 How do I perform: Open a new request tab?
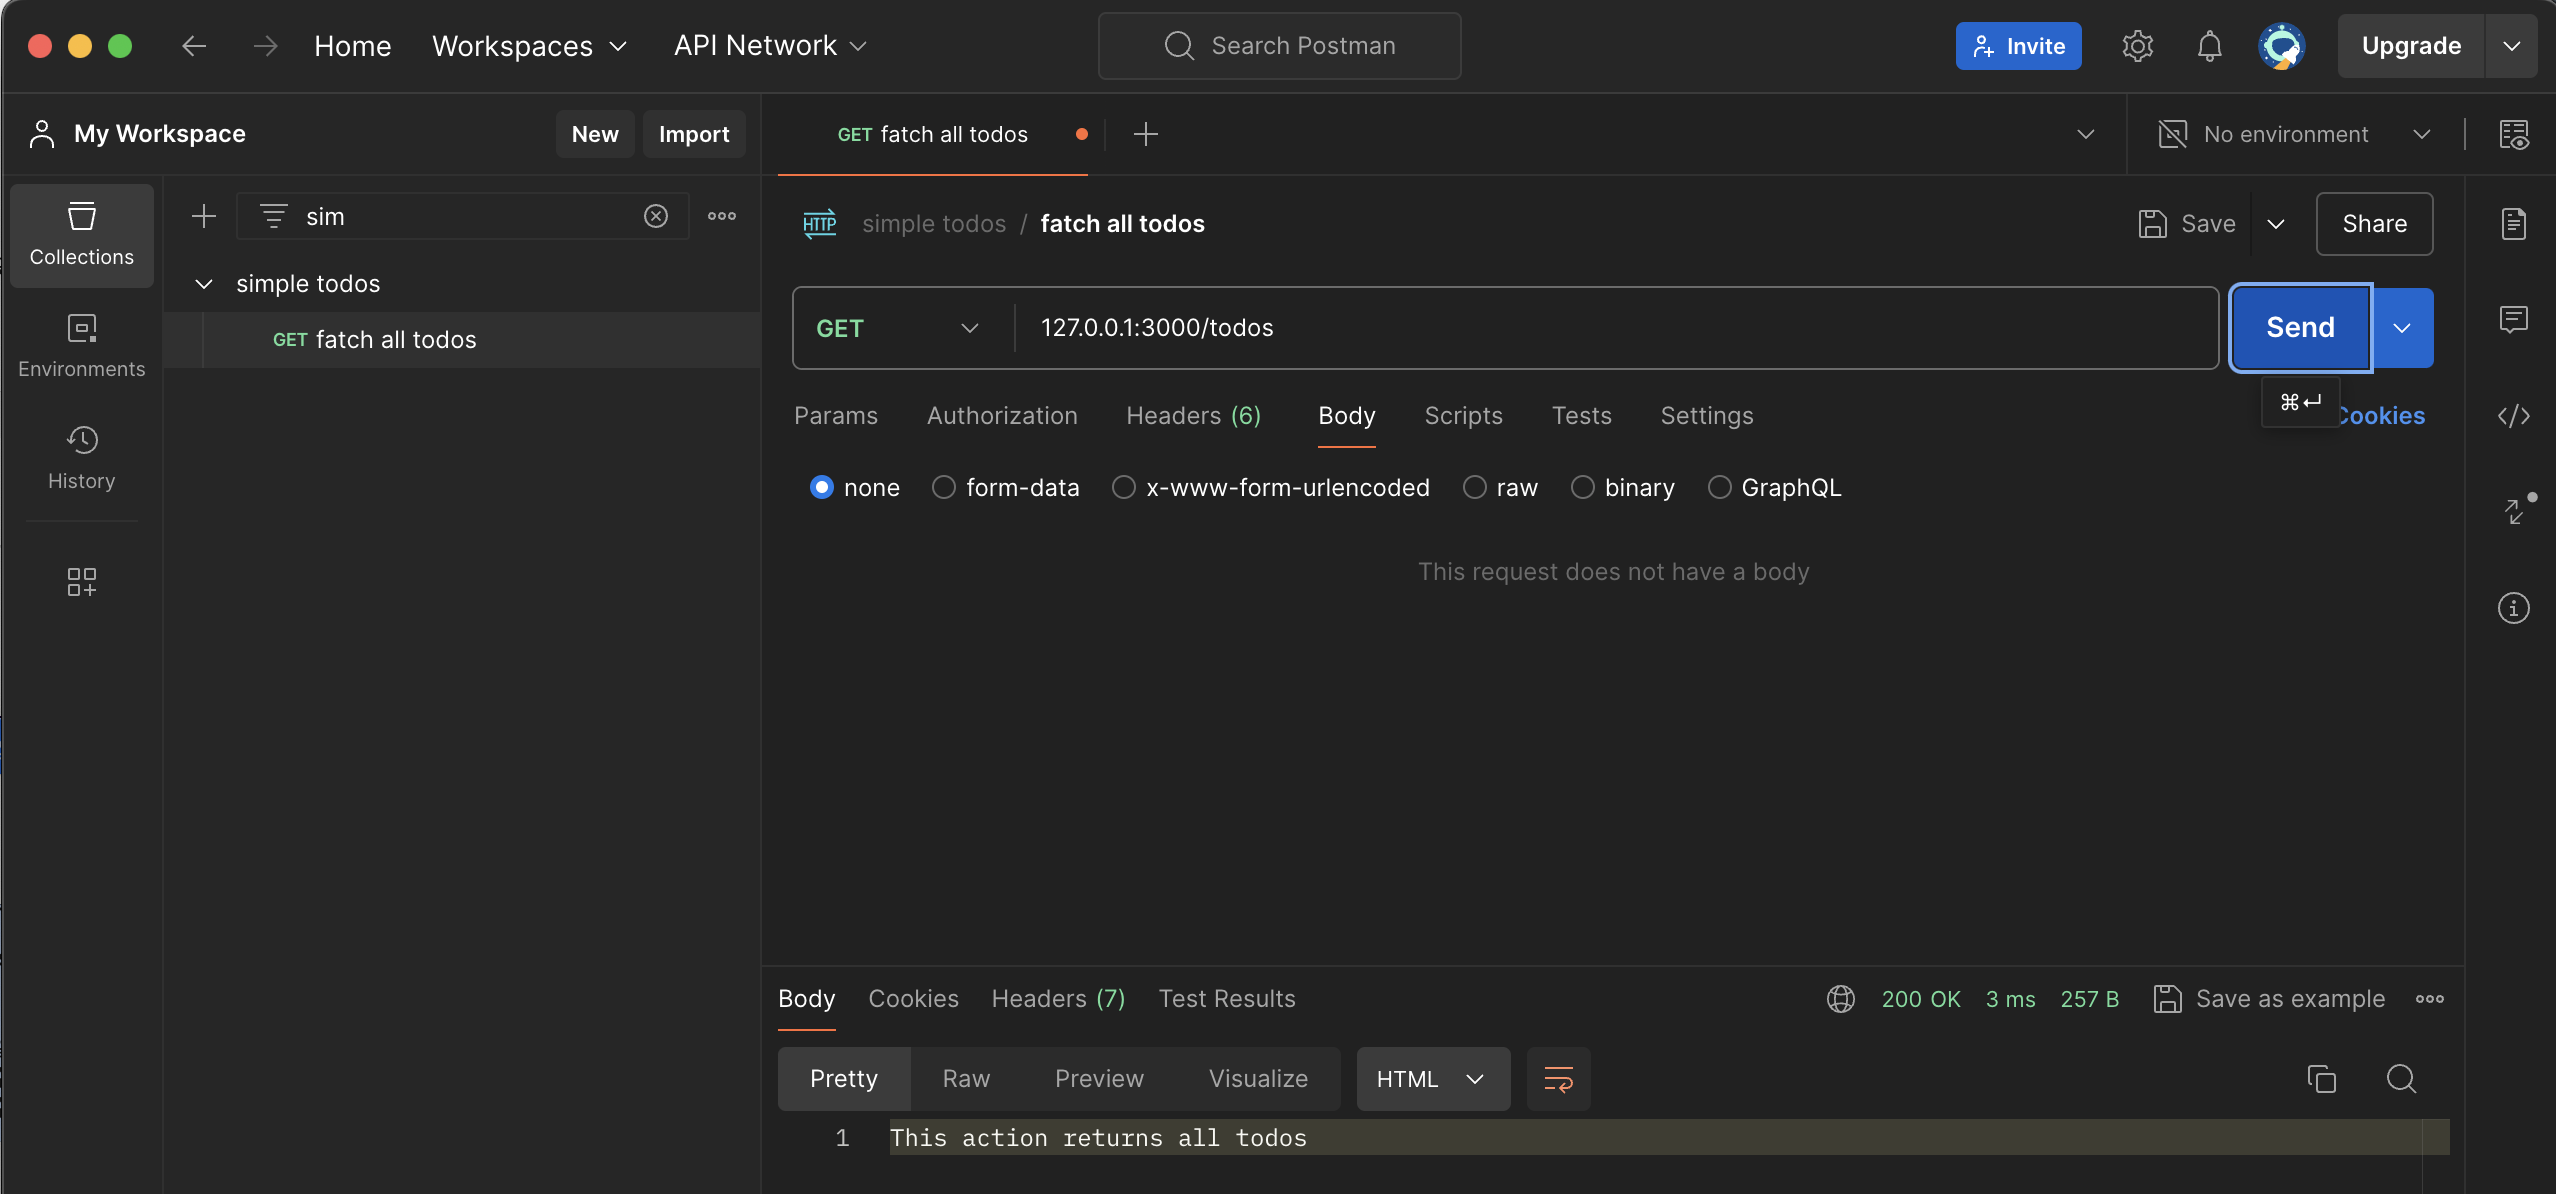1146,134
